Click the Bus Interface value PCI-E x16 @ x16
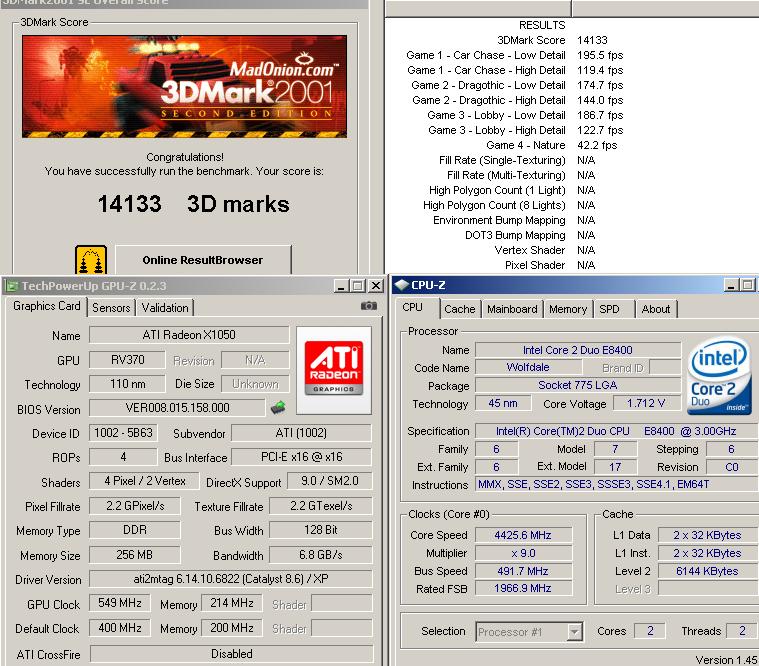 pyautogui.click(x=302, y=457)
